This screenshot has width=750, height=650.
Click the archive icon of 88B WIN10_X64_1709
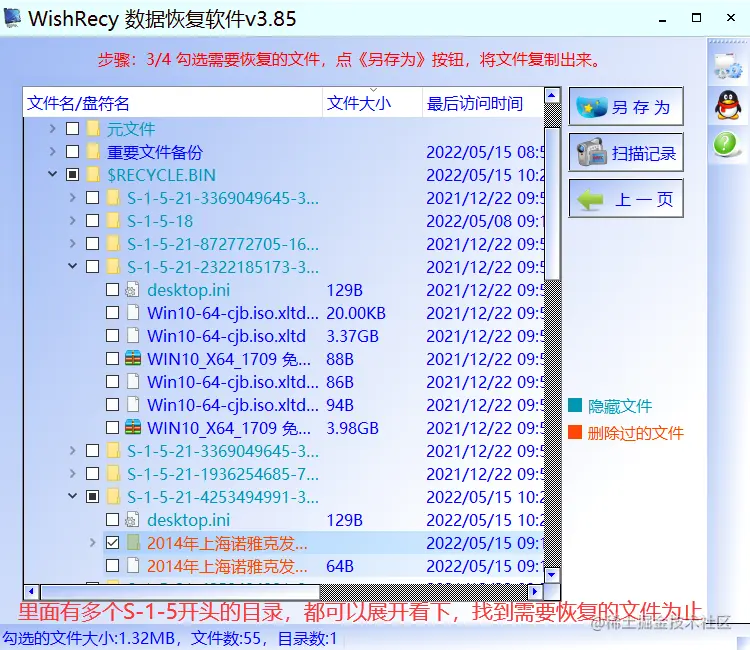[133, 358]
